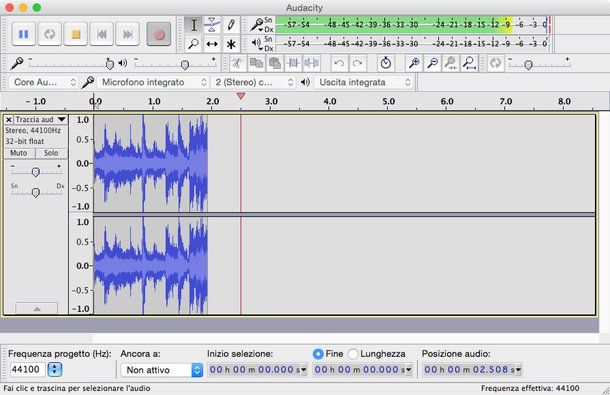Click the Inizio selezione time field
The image size is (610, 395).
pyautogui.click(x=257, y=369)
